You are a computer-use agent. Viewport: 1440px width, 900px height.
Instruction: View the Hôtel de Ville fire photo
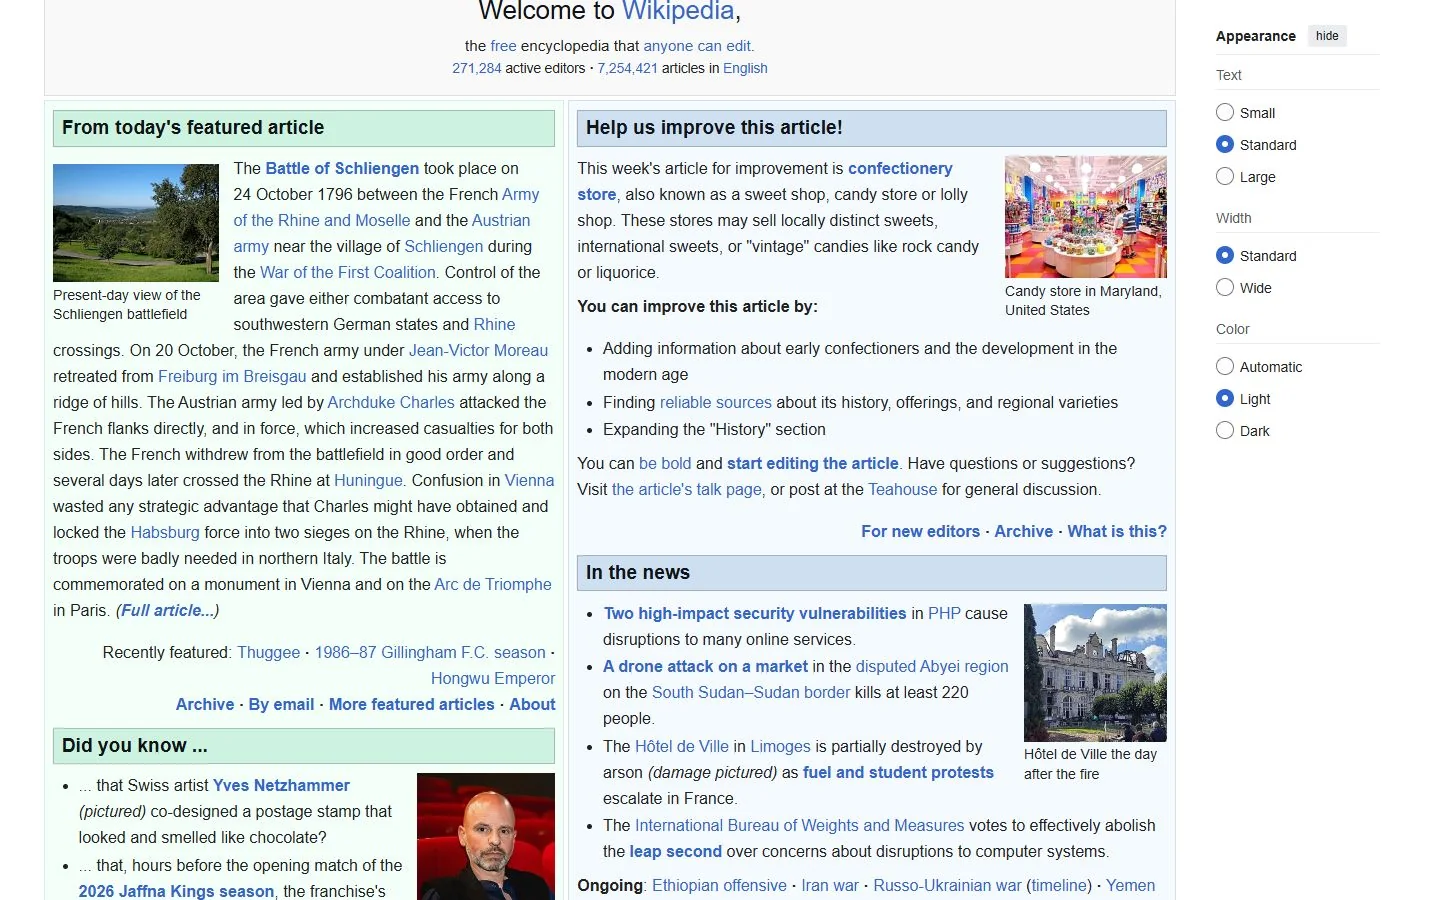point(1095,673)
